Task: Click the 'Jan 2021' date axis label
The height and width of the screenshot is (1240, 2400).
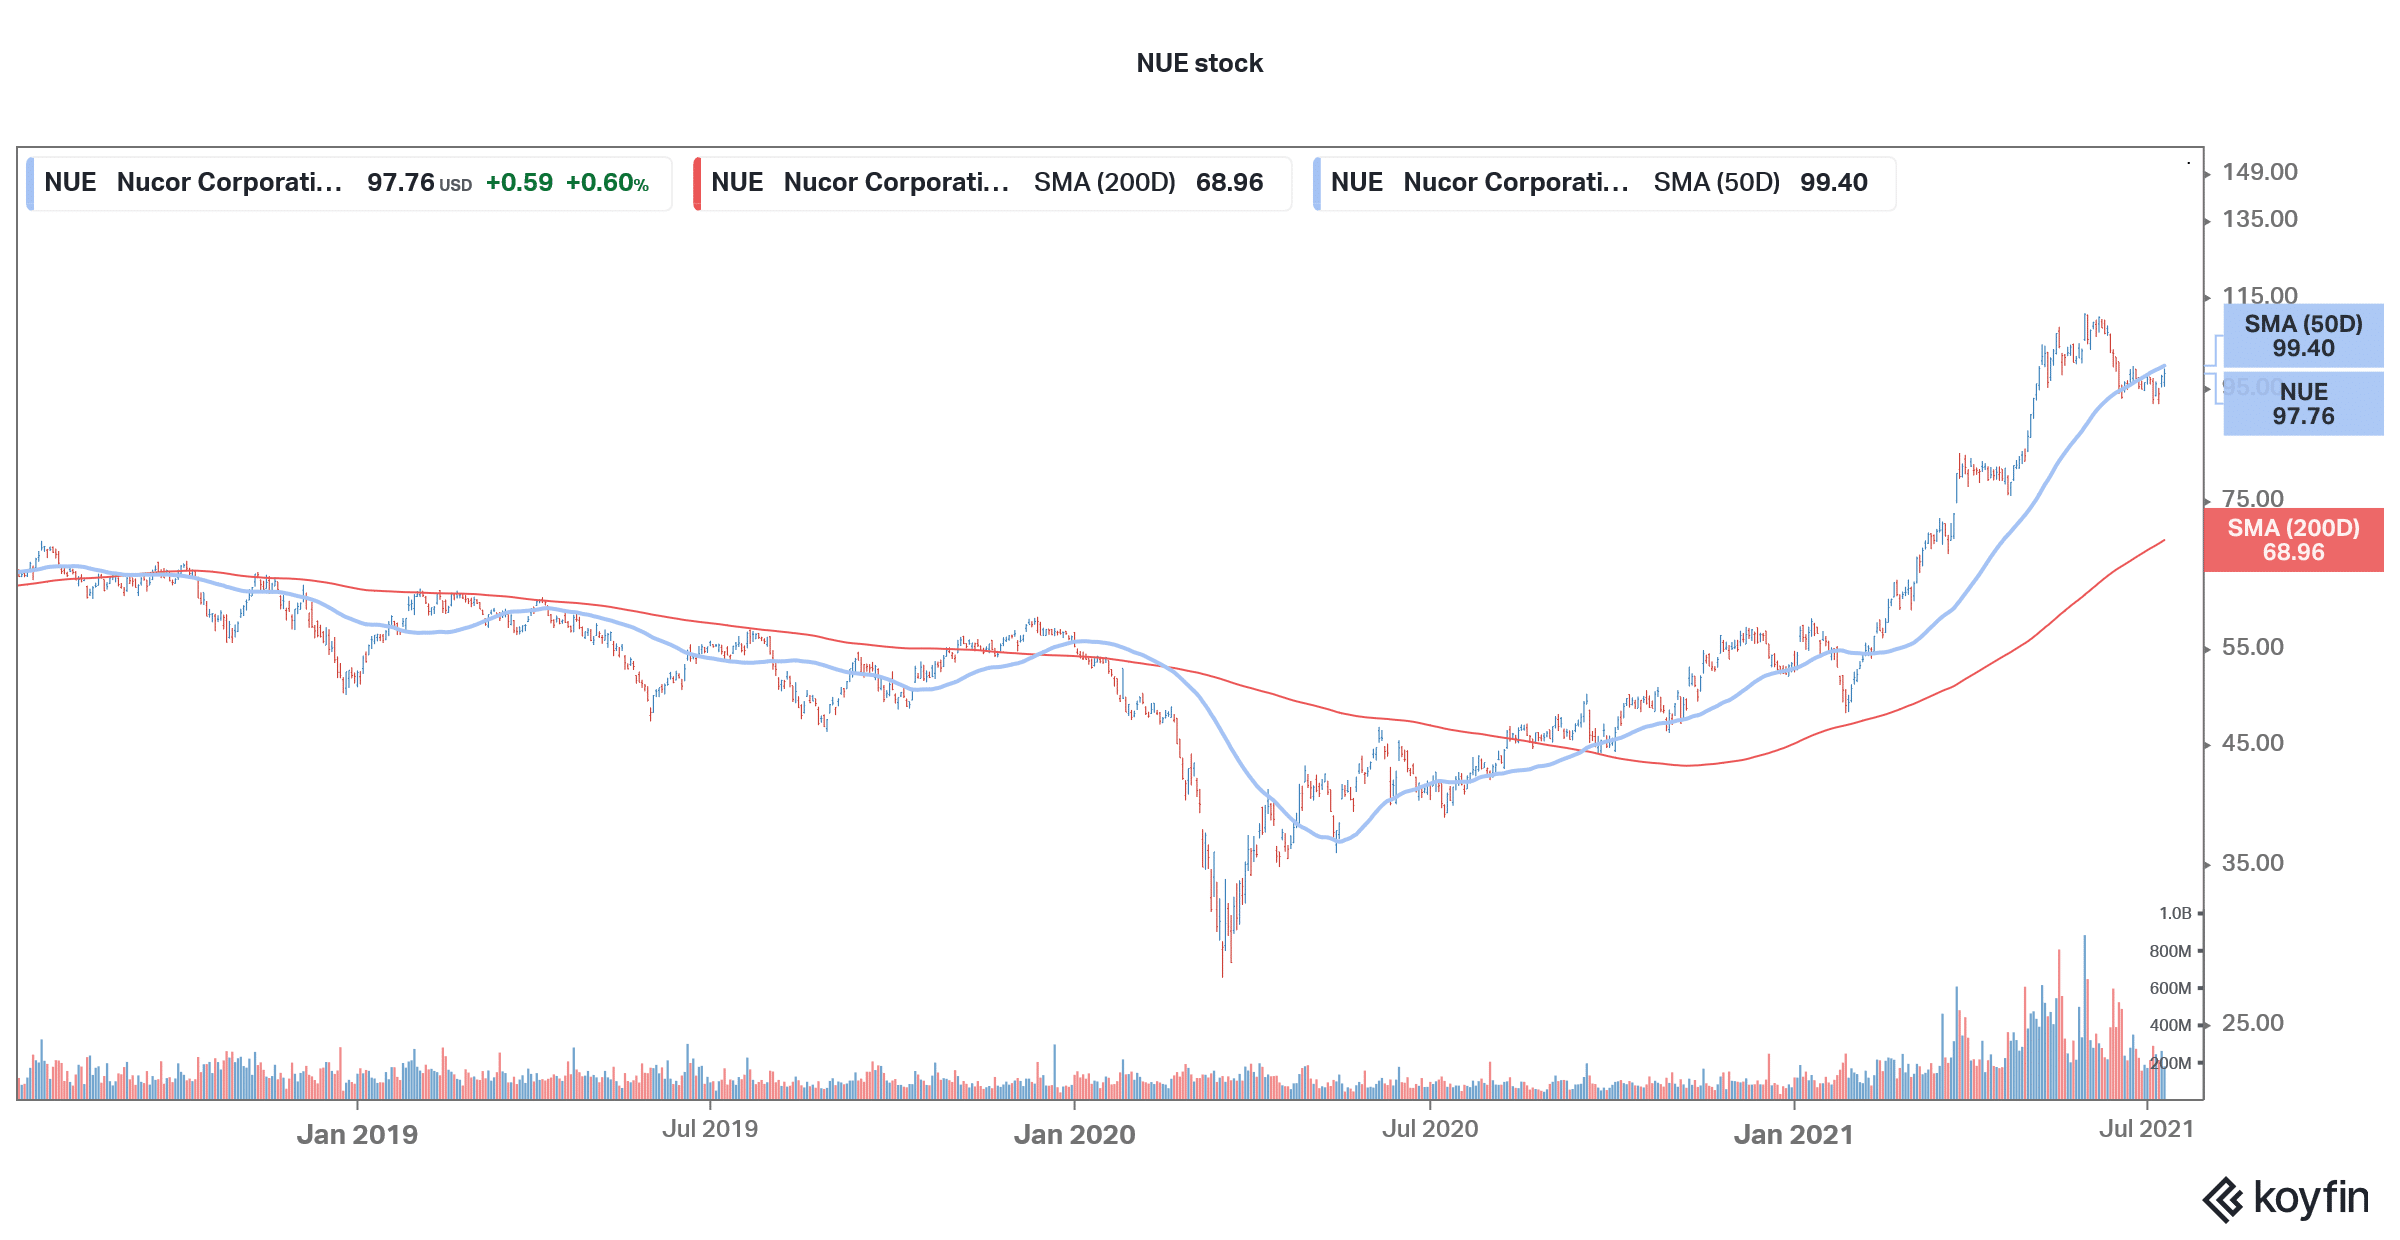Action: 1793,1135
